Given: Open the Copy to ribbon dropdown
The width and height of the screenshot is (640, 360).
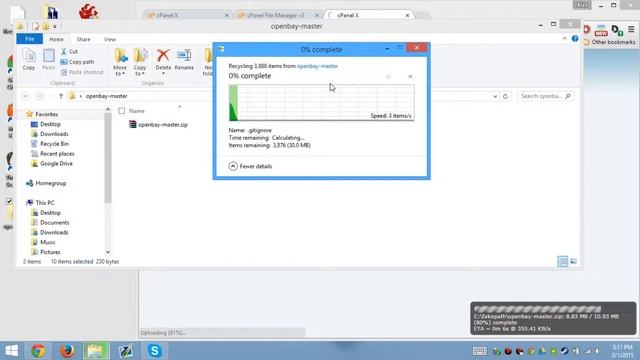Looking at the screenshot, I should point(140,62).
